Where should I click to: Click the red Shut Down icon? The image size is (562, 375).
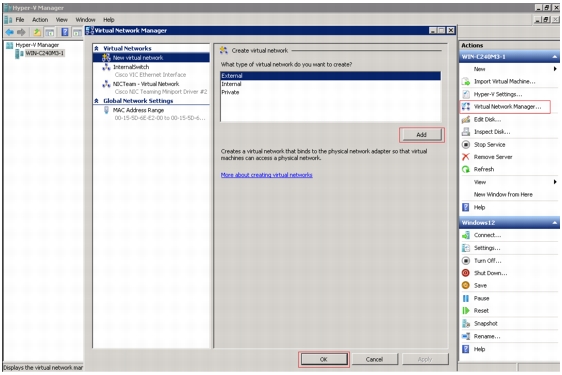(x=466, y=273)
